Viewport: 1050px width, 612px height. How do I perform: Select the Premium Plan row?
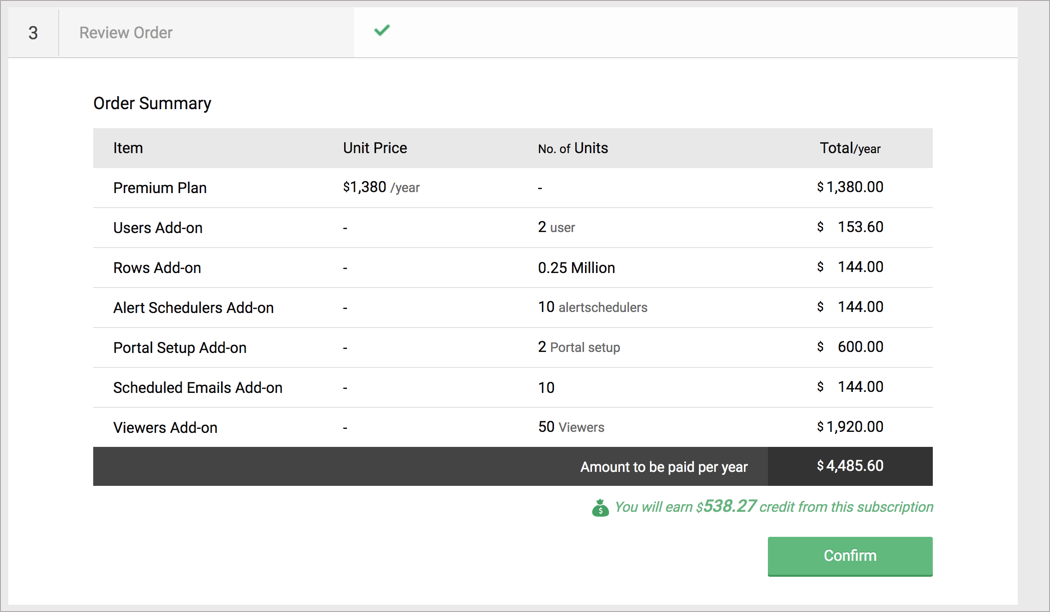[160, 187]
